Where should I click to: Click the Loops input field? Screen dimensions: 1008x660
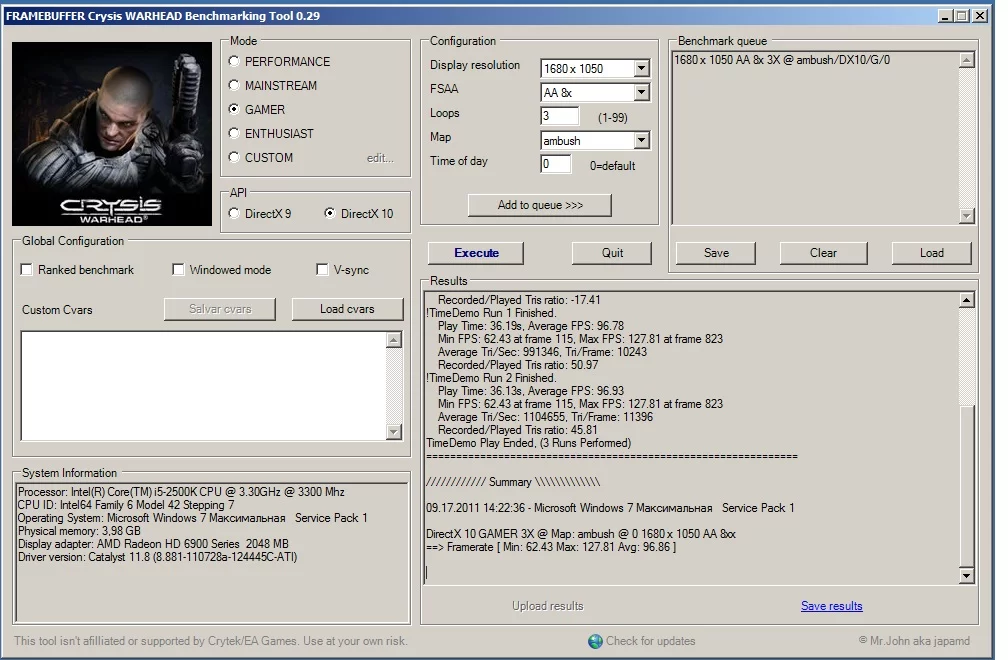pos(559,116)
